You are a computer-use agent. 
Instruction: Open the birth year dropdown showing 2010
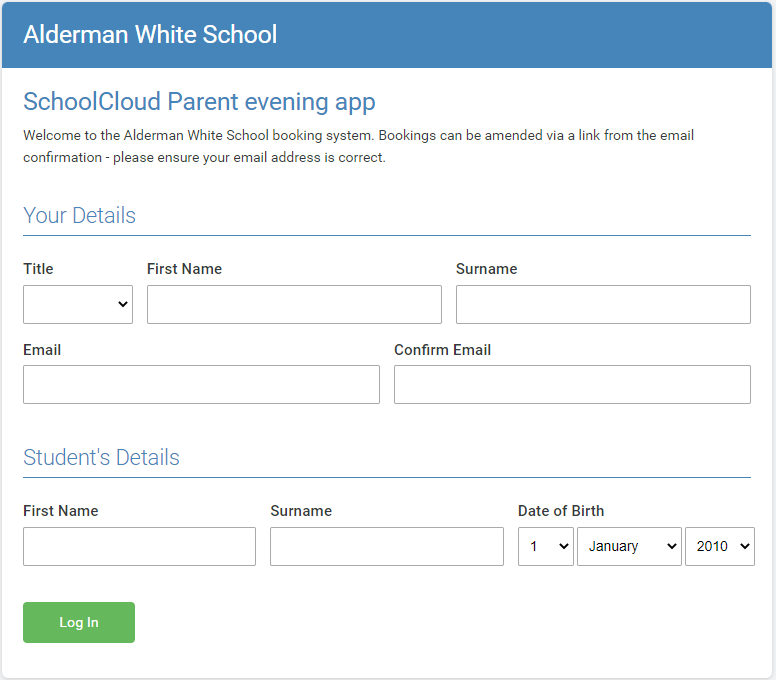point(719,546)
